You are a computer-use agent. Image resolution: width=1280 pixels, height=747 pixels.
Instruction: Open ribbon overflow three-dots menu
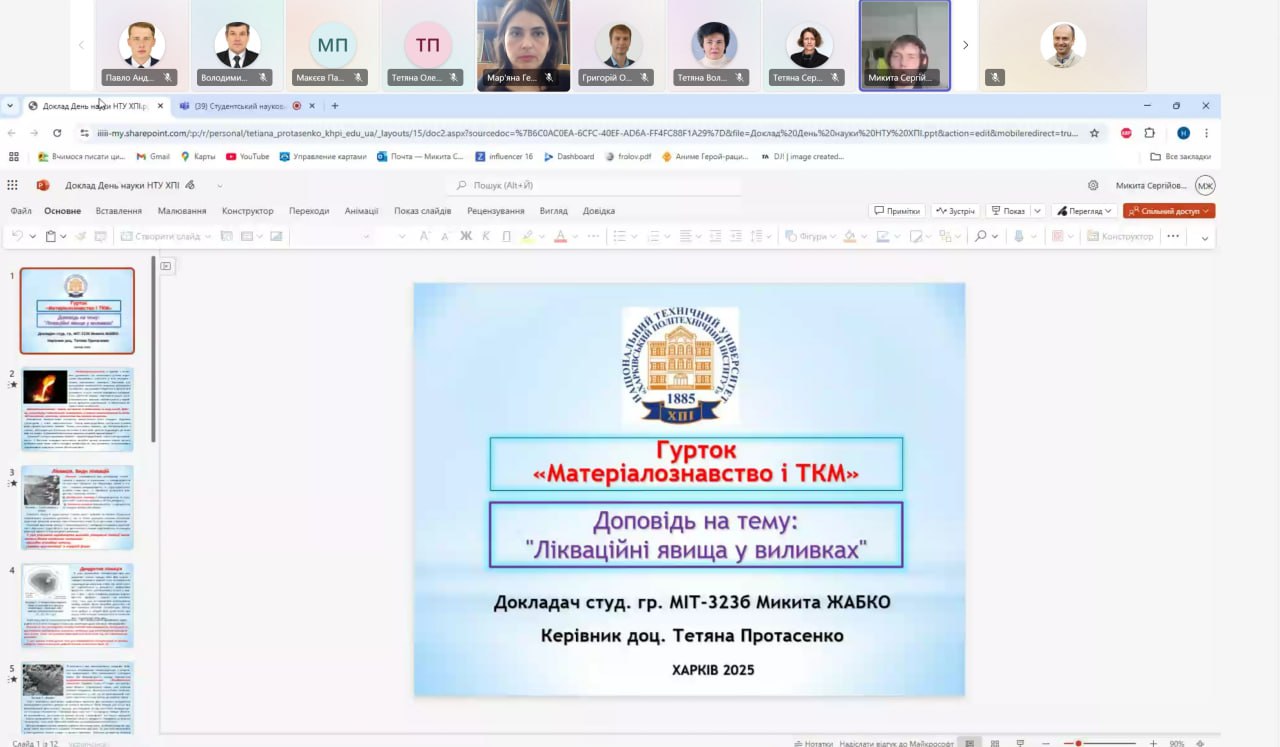tap(1173, 236)
